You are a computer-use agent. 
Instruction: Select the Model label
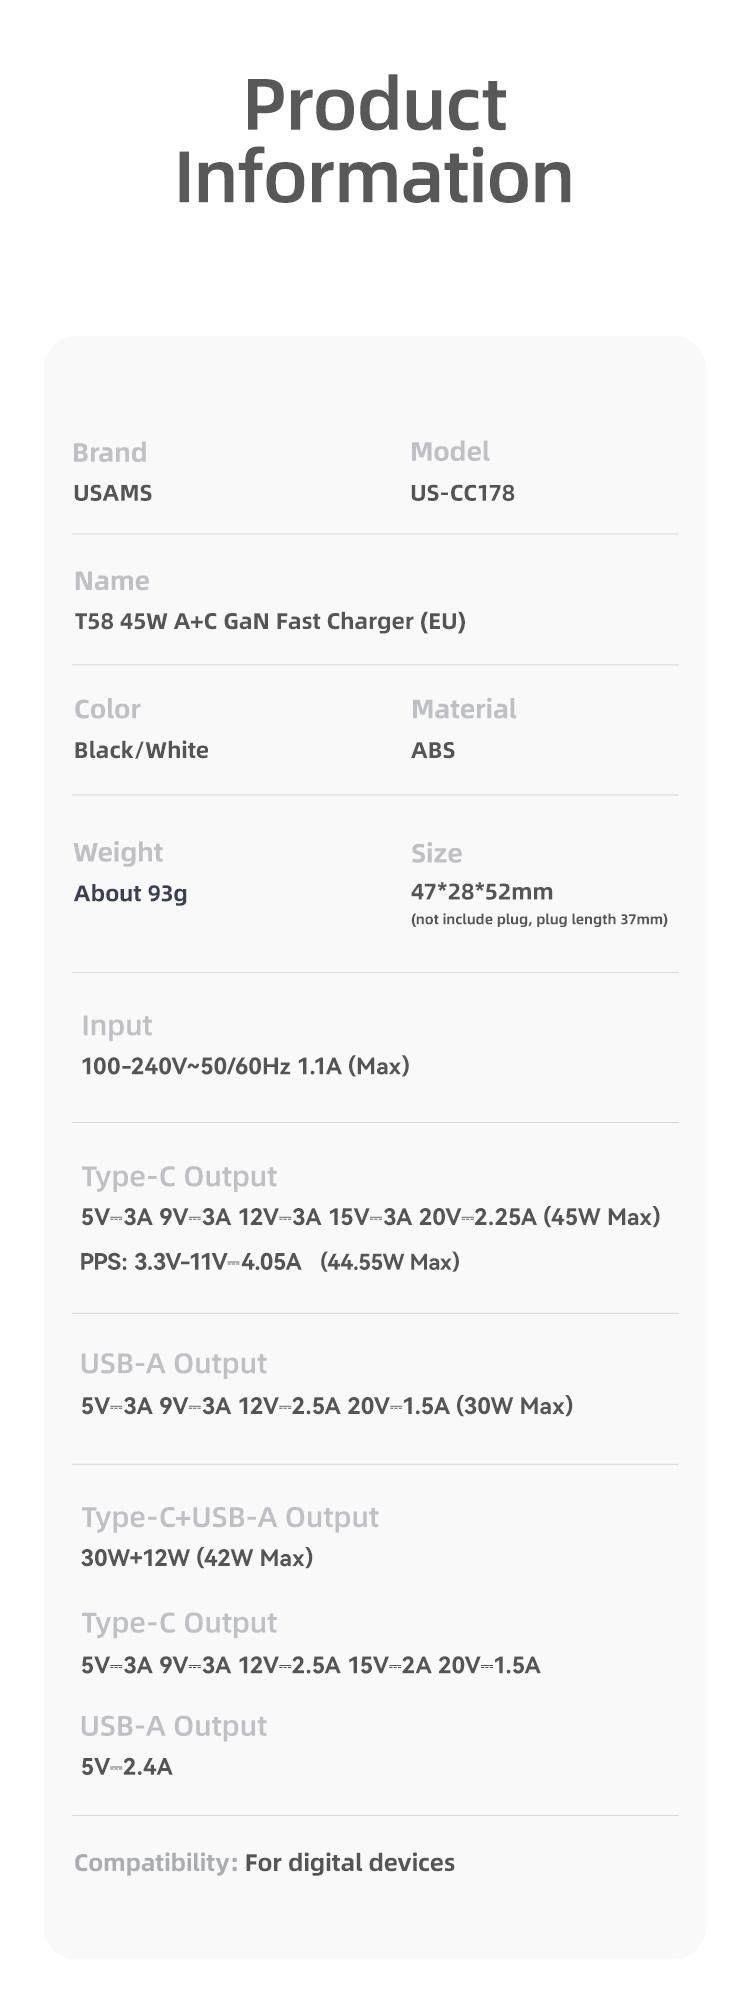450,451
